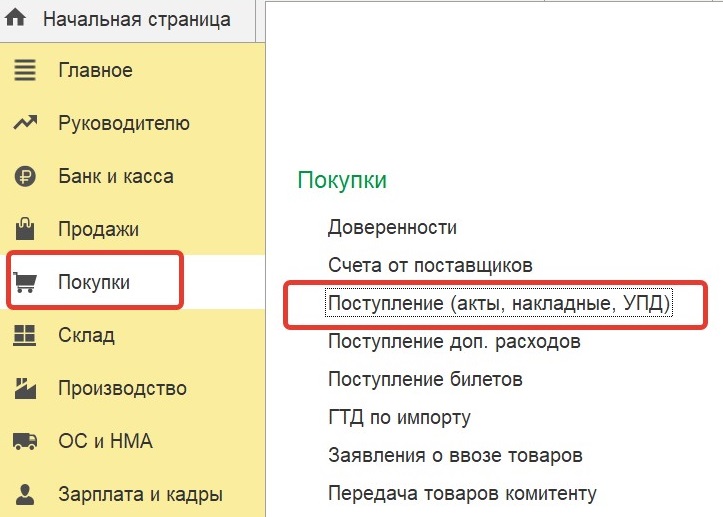Open Передача товаров комитенту
The width and height of the screenshot is (723, 517).
pyautogui.click(x=462, y=493)
